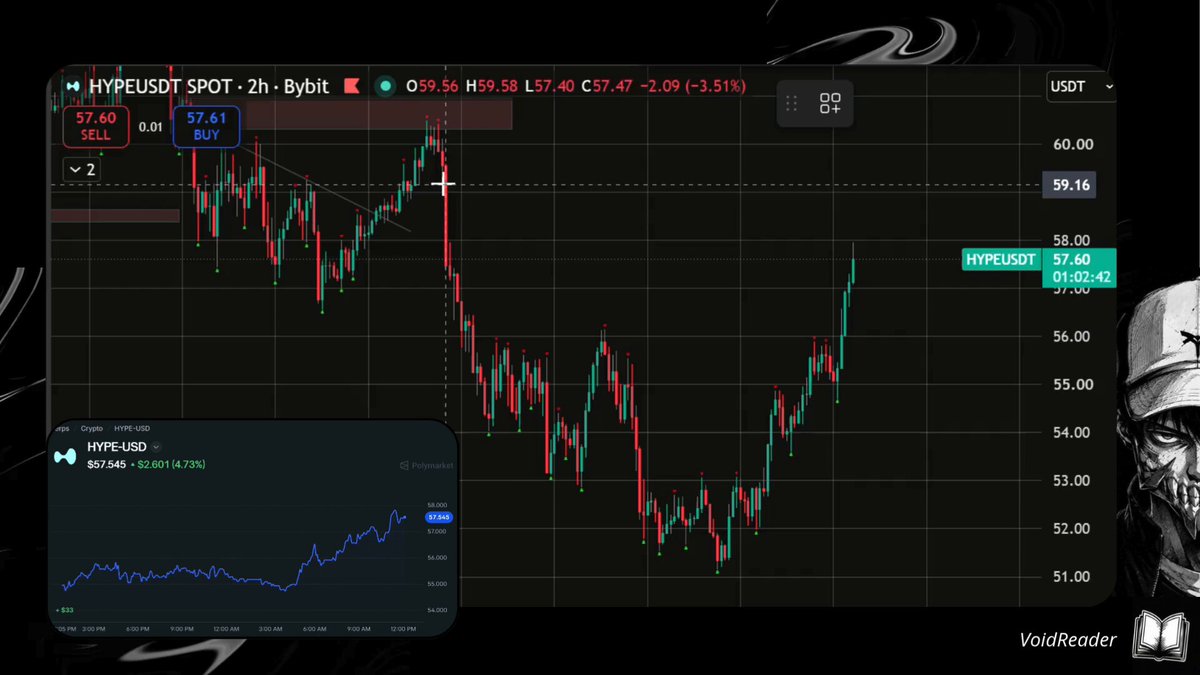Click the VoidReader text label
The width and height of the screenshot is (1200, 675).
click(1067, 640)
